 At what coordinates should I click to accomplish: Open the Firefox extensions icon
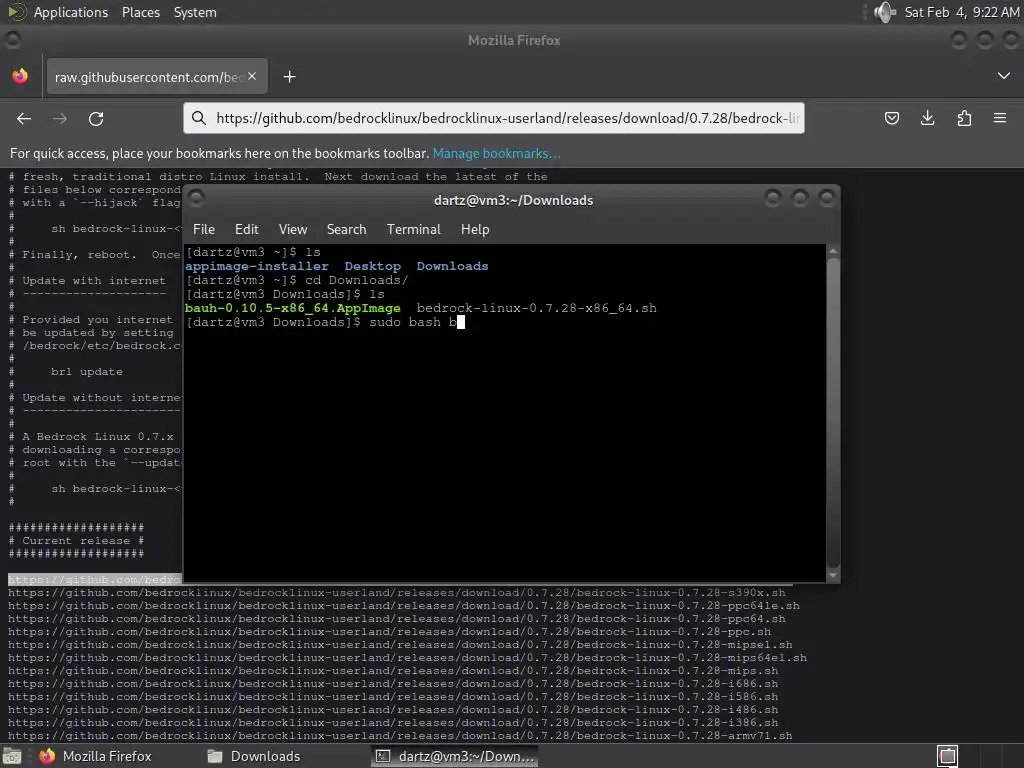[x=964, y=118]
